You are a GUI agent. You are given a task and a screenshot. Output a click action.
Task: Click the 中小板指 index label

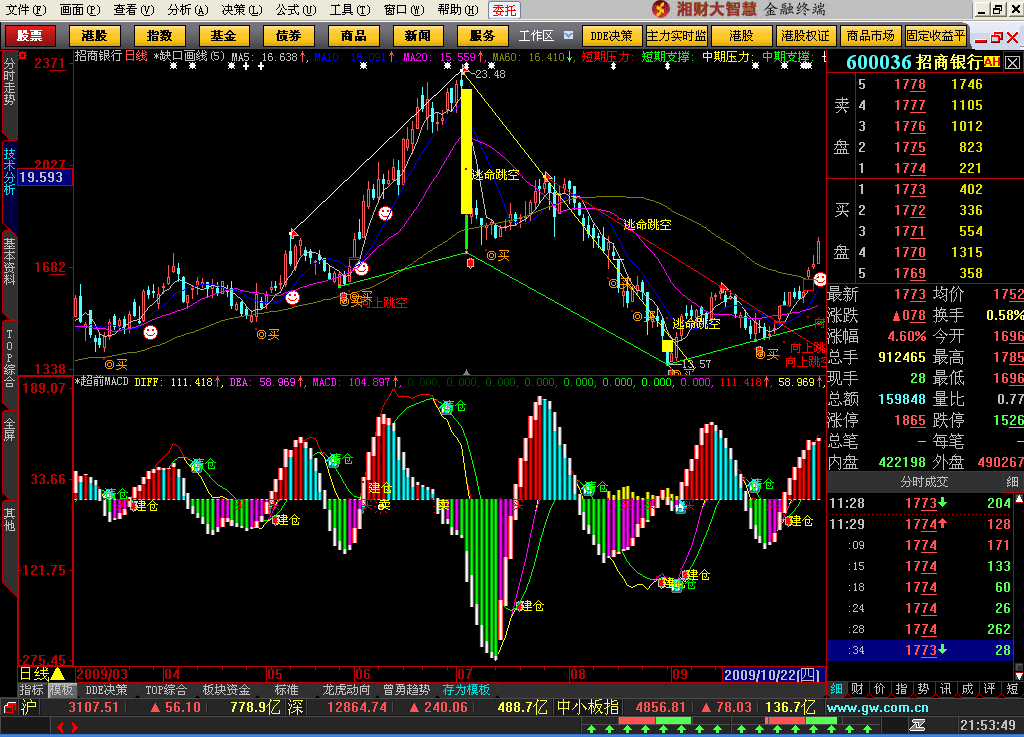587,708
